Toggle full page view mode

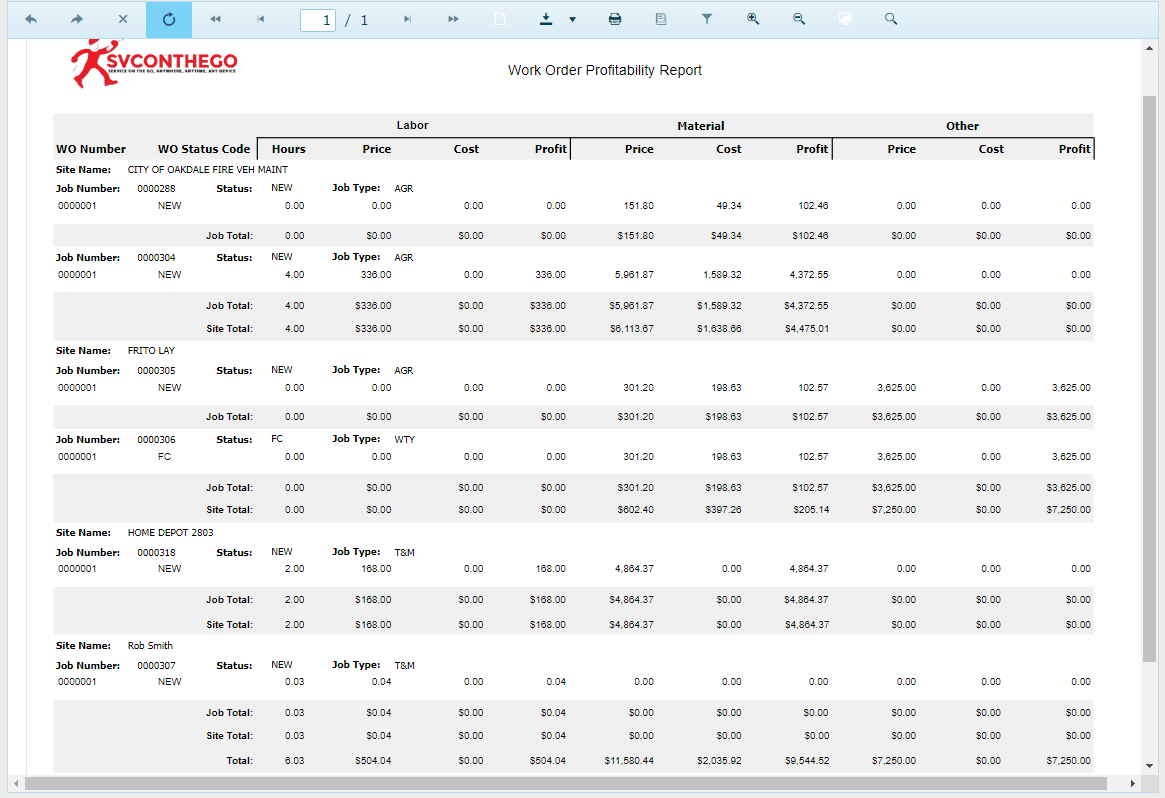tap(845, 19)
